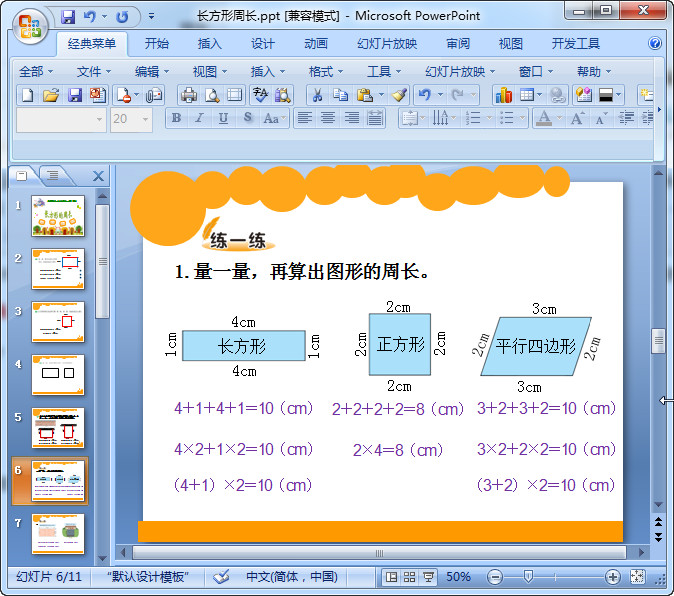The image size is (674, 596).
Task: Select slide 7 thumbnail
Action: (58, 534)
